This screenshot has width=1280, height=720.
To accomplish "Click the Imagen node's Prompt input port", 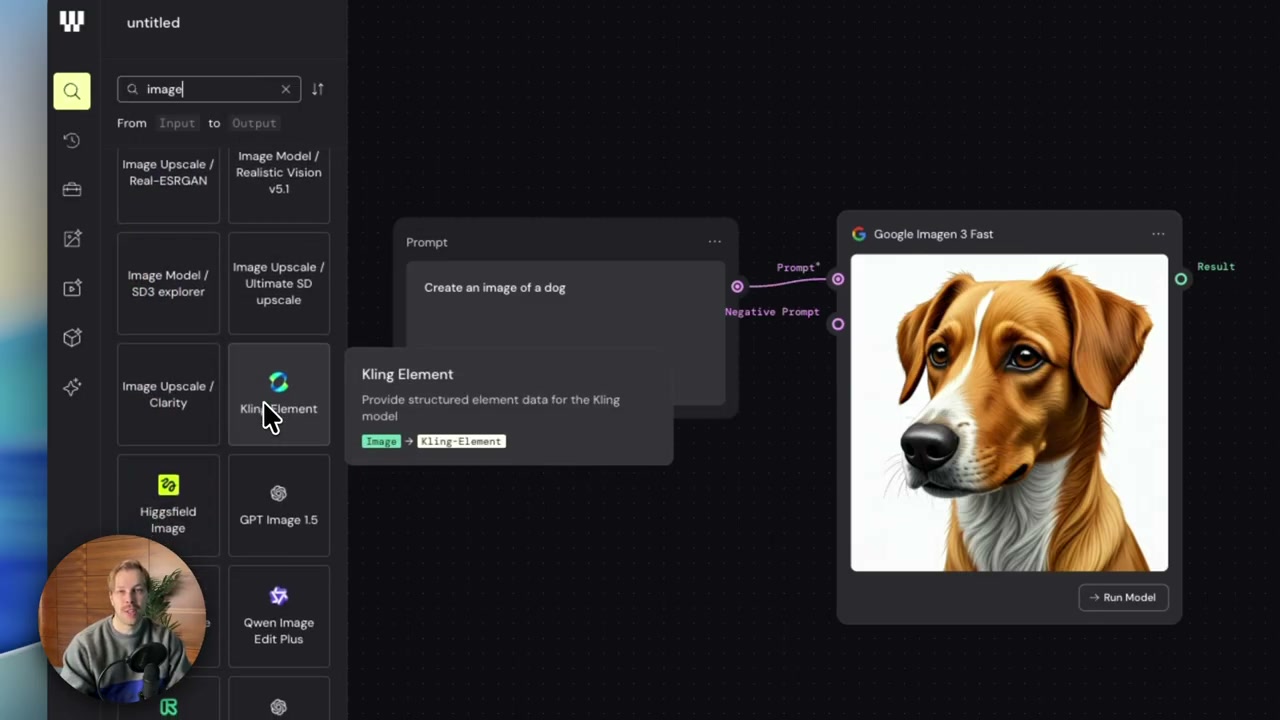I will coord(838,279).
